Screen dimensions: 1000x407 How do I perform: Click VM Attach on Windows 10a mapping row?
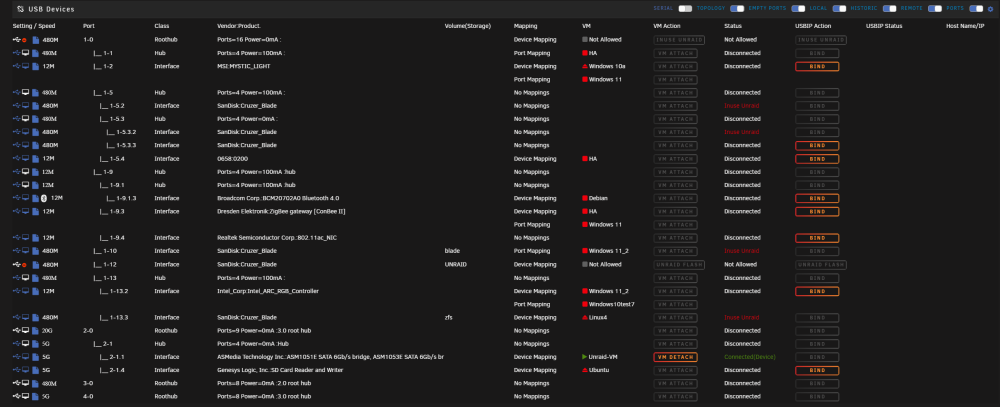click(675, 66)
